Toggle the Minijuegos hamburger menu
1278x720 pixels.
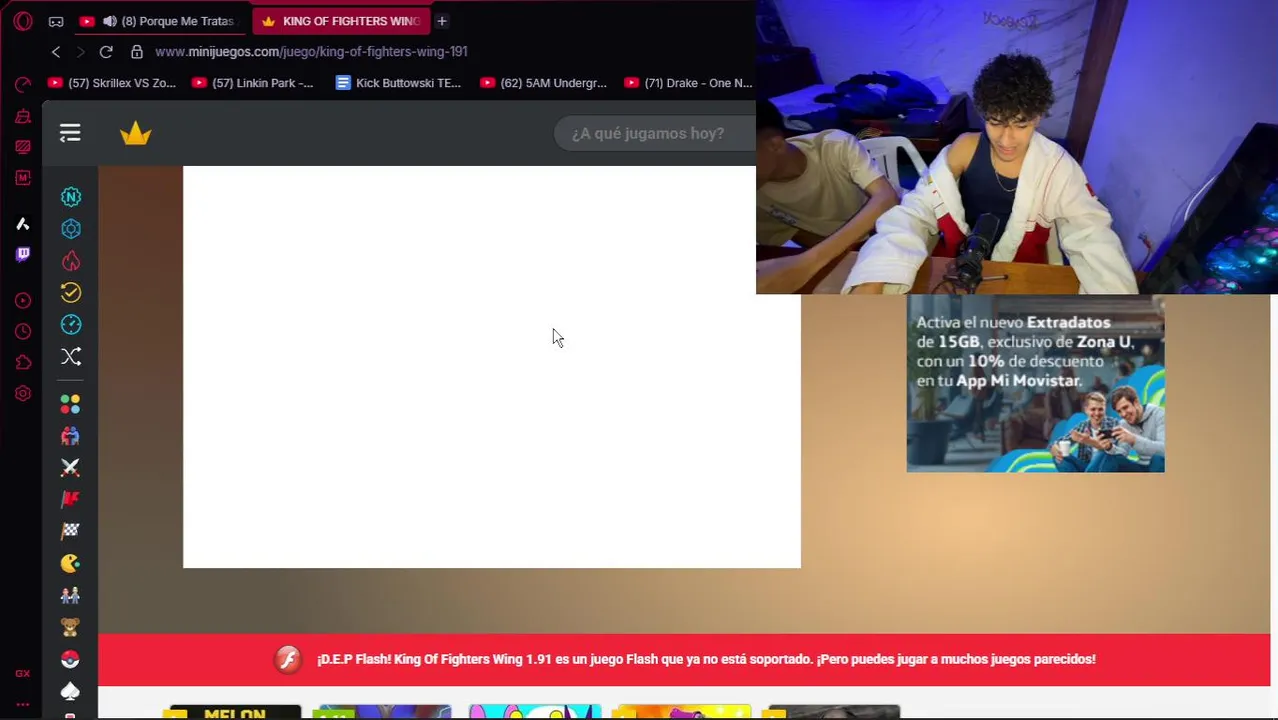point(70,133)
